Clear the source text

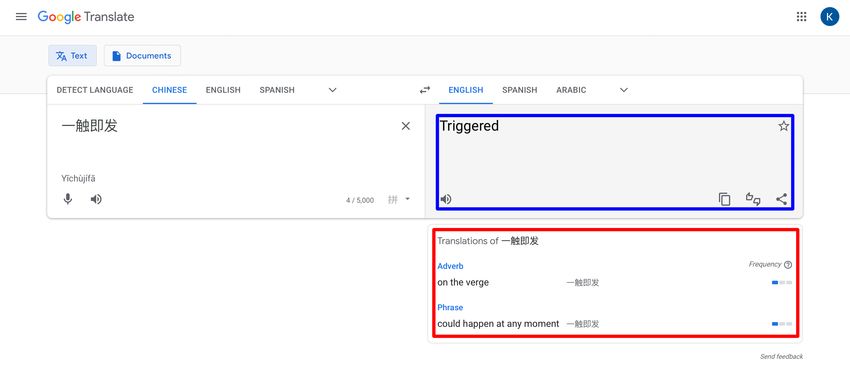(405, 126)
